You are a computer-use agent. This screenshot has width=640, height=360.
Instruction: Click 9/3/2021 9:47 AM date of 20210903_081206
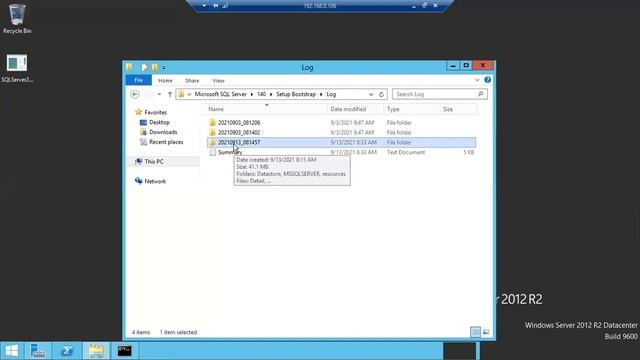coord(352,122)
